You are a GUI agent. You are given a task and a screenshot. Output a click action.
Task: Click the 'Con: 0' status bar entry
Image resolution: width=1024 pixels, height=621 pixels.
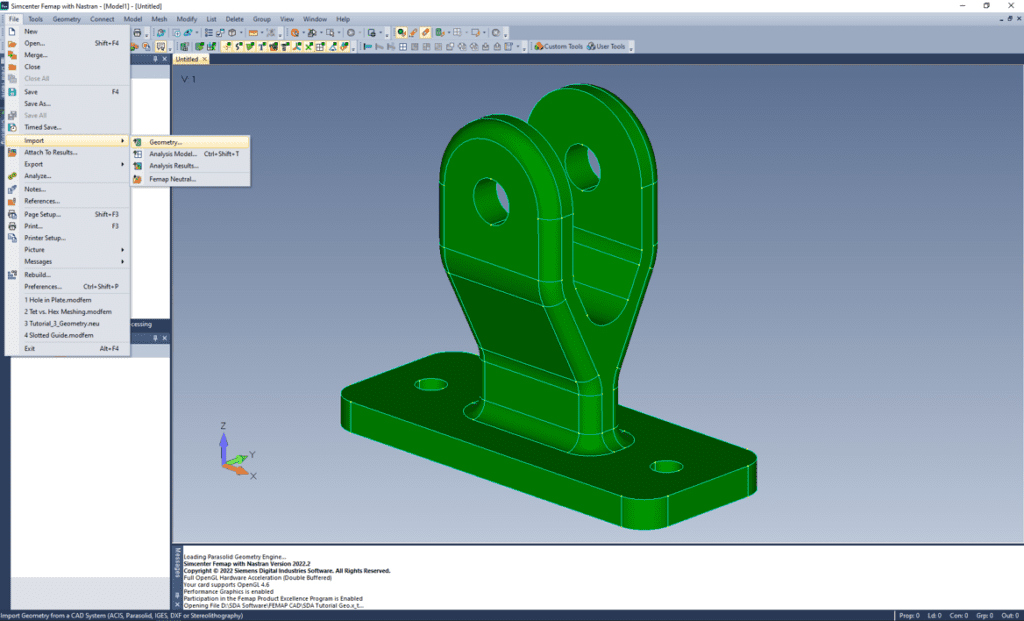coord(959,616)
